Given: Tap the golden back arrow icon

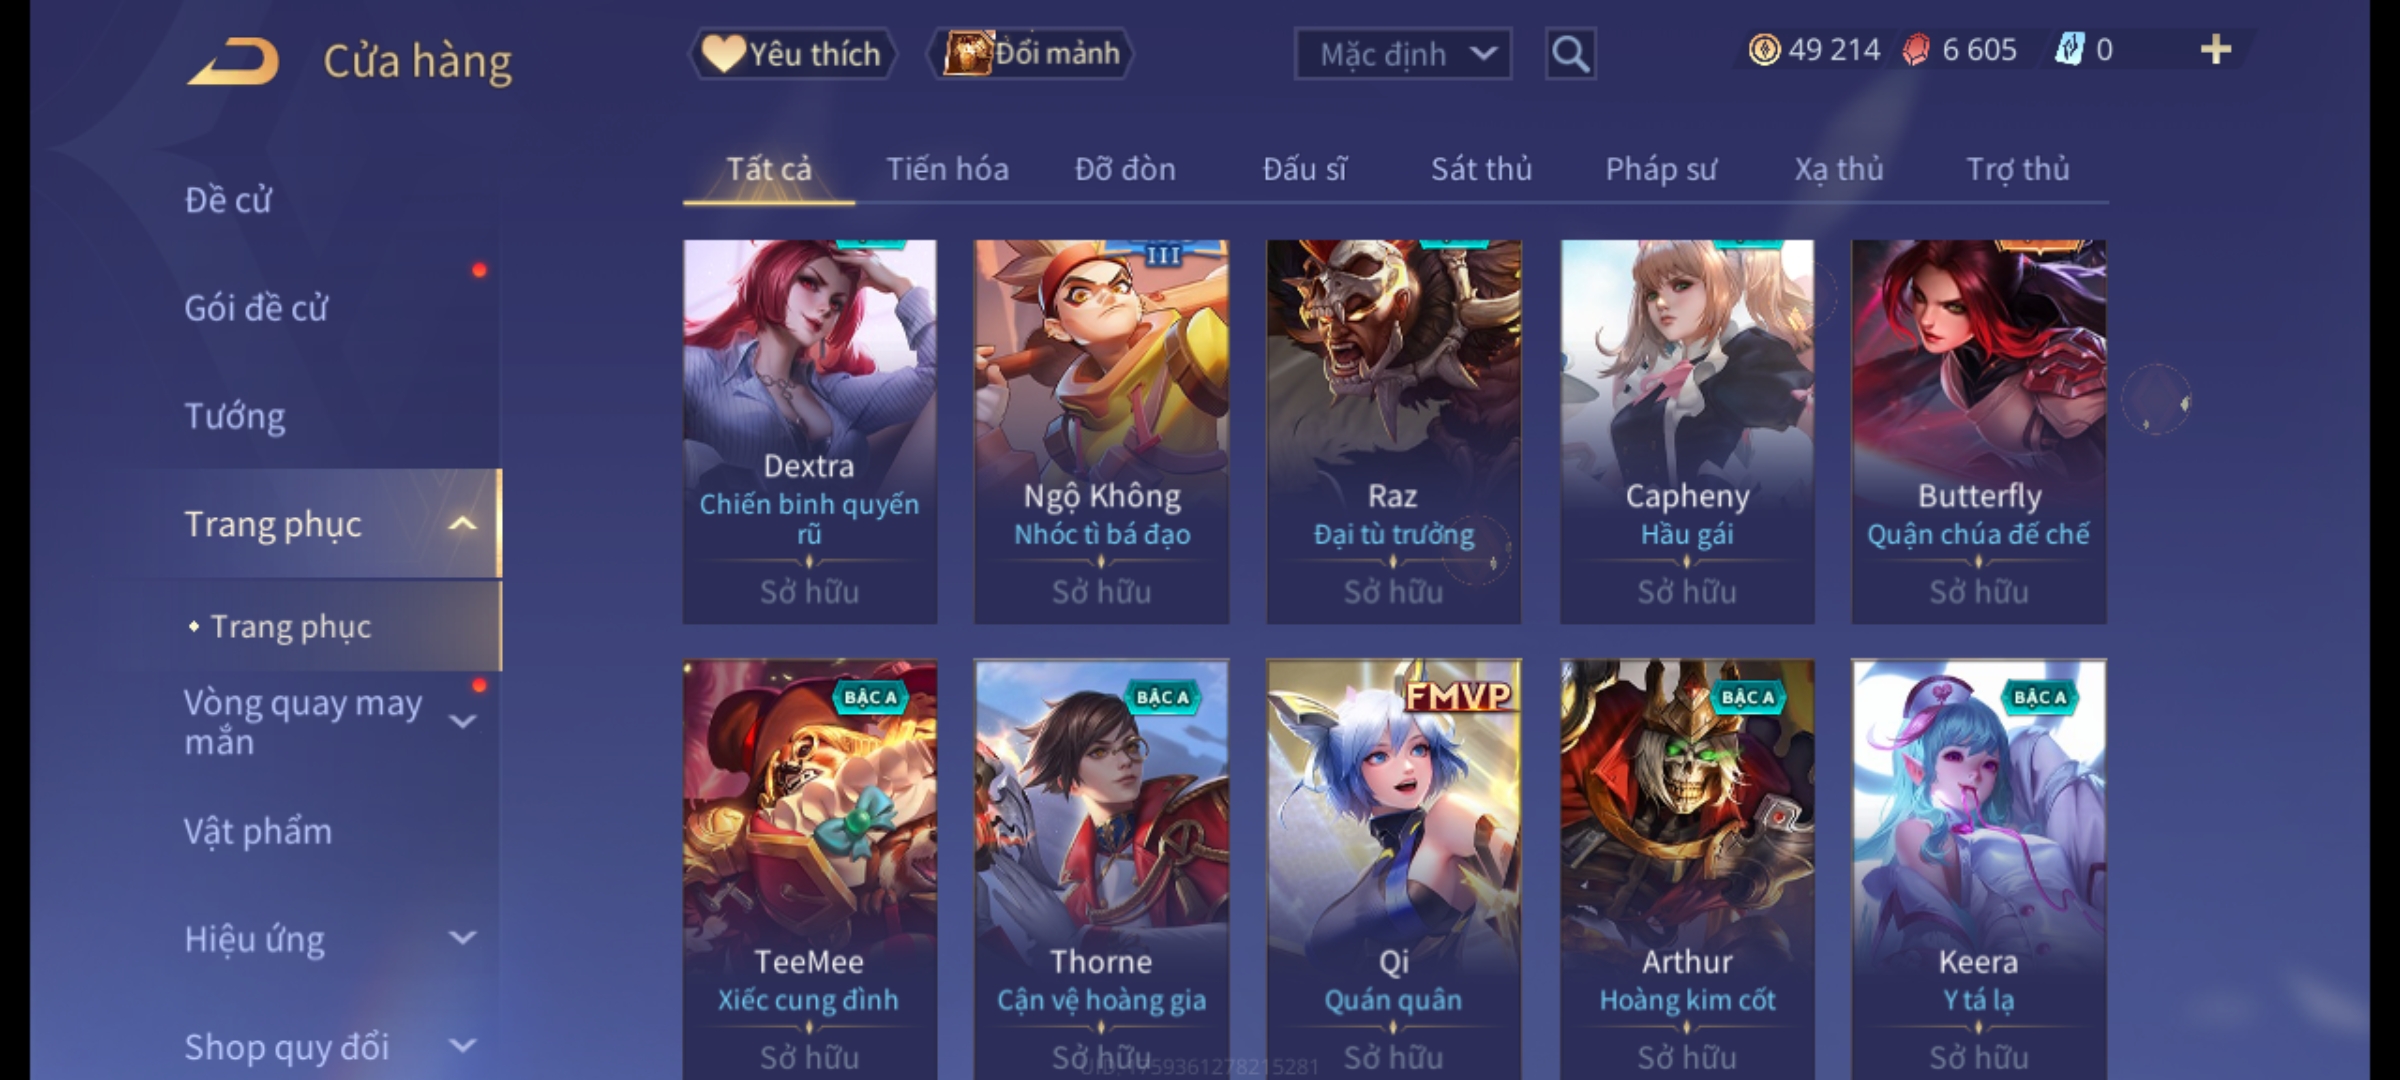Looking at the screenshot, I should (x=232, y=62).
